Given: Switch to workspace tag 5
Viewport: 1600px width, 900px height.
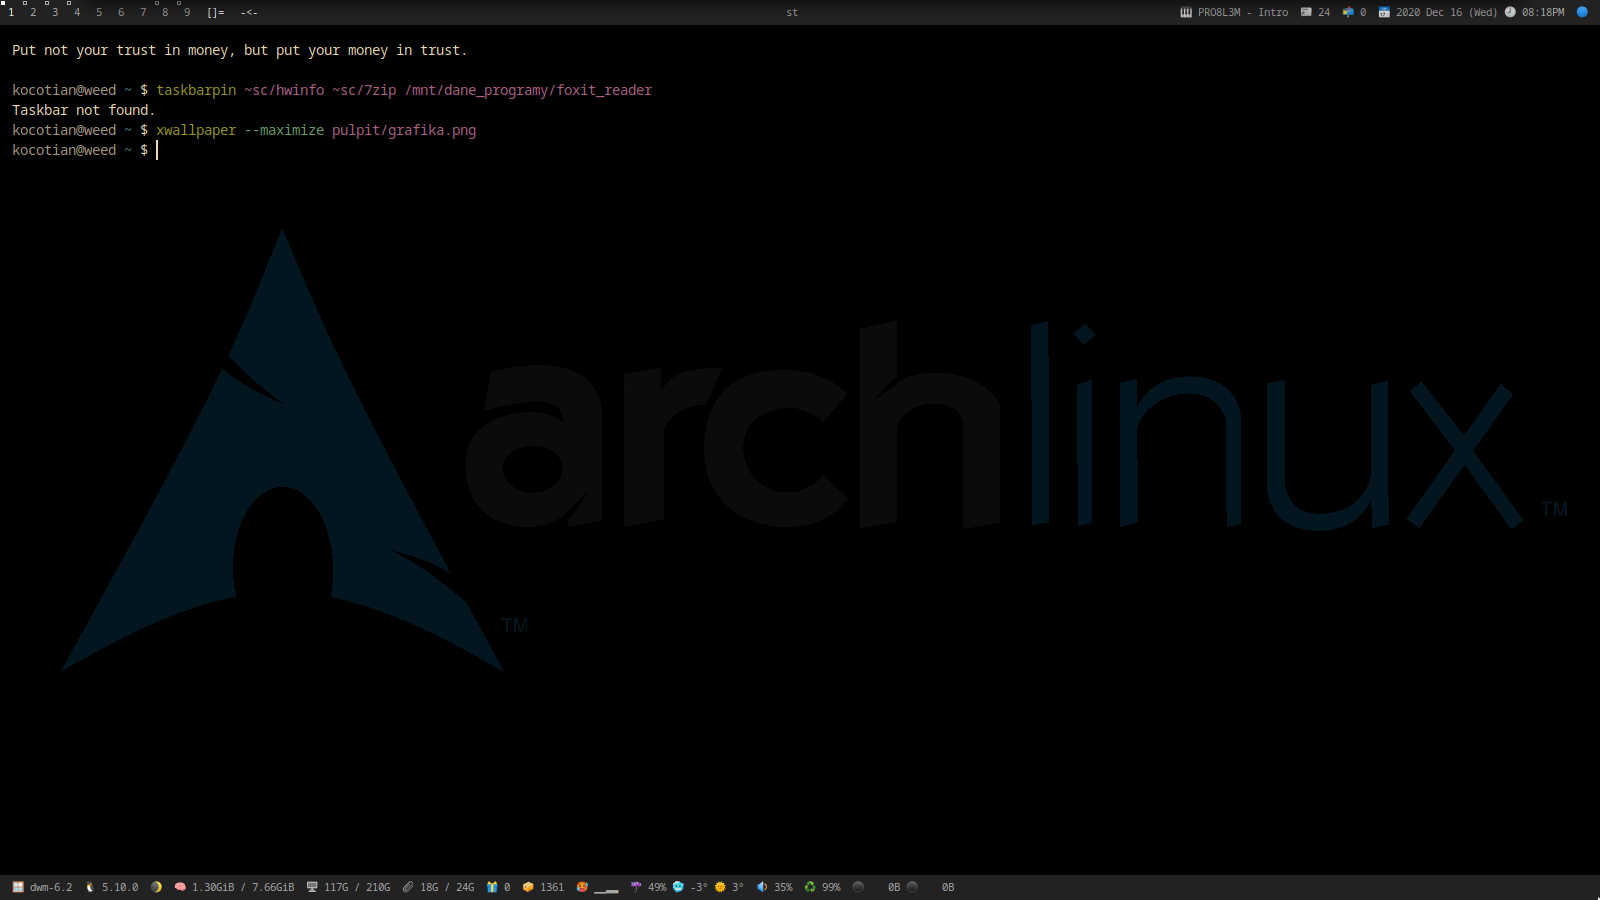Looking at the screenshot, I should point(99,12).
